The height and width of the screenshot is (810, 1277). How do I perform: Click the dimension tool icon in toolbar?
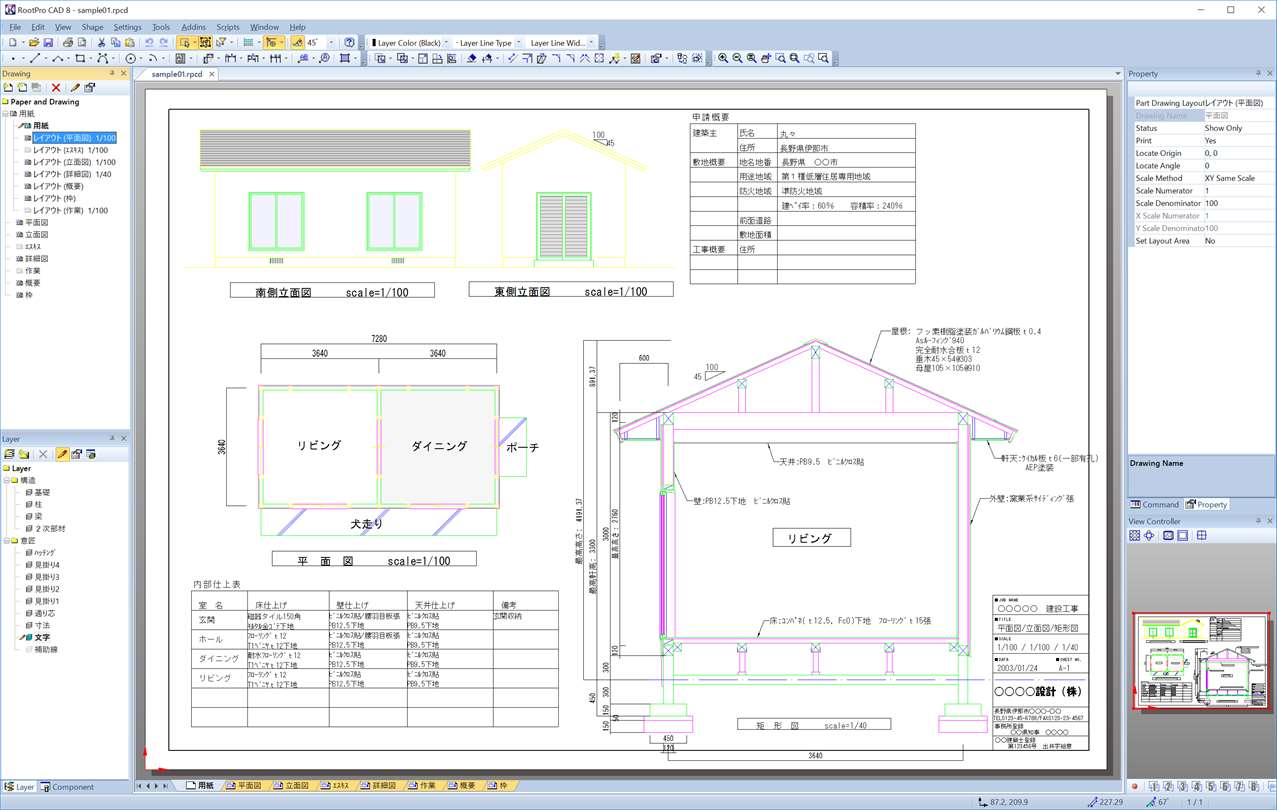click(x=230, y=59)
